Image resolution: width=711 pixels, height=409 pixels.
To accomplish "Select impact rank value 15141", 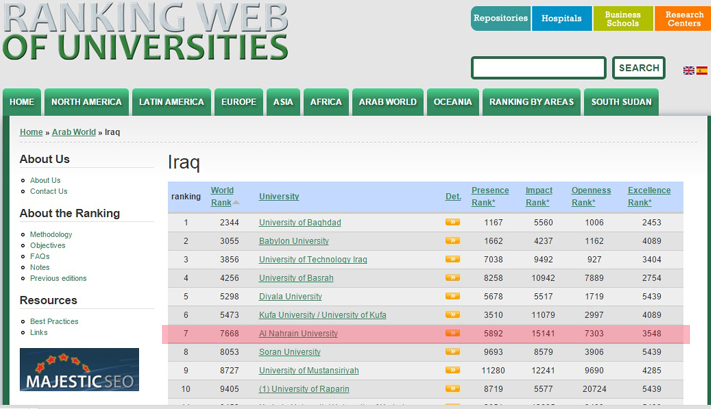I will coord(543,333).
